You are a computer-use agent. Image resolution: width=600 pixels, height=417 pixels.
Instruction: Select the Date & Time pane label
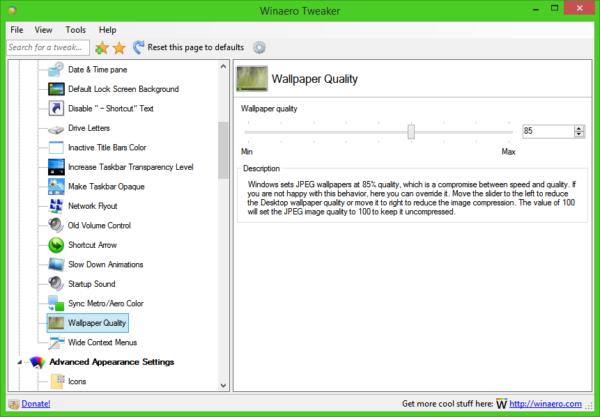[x=98, y=70]
